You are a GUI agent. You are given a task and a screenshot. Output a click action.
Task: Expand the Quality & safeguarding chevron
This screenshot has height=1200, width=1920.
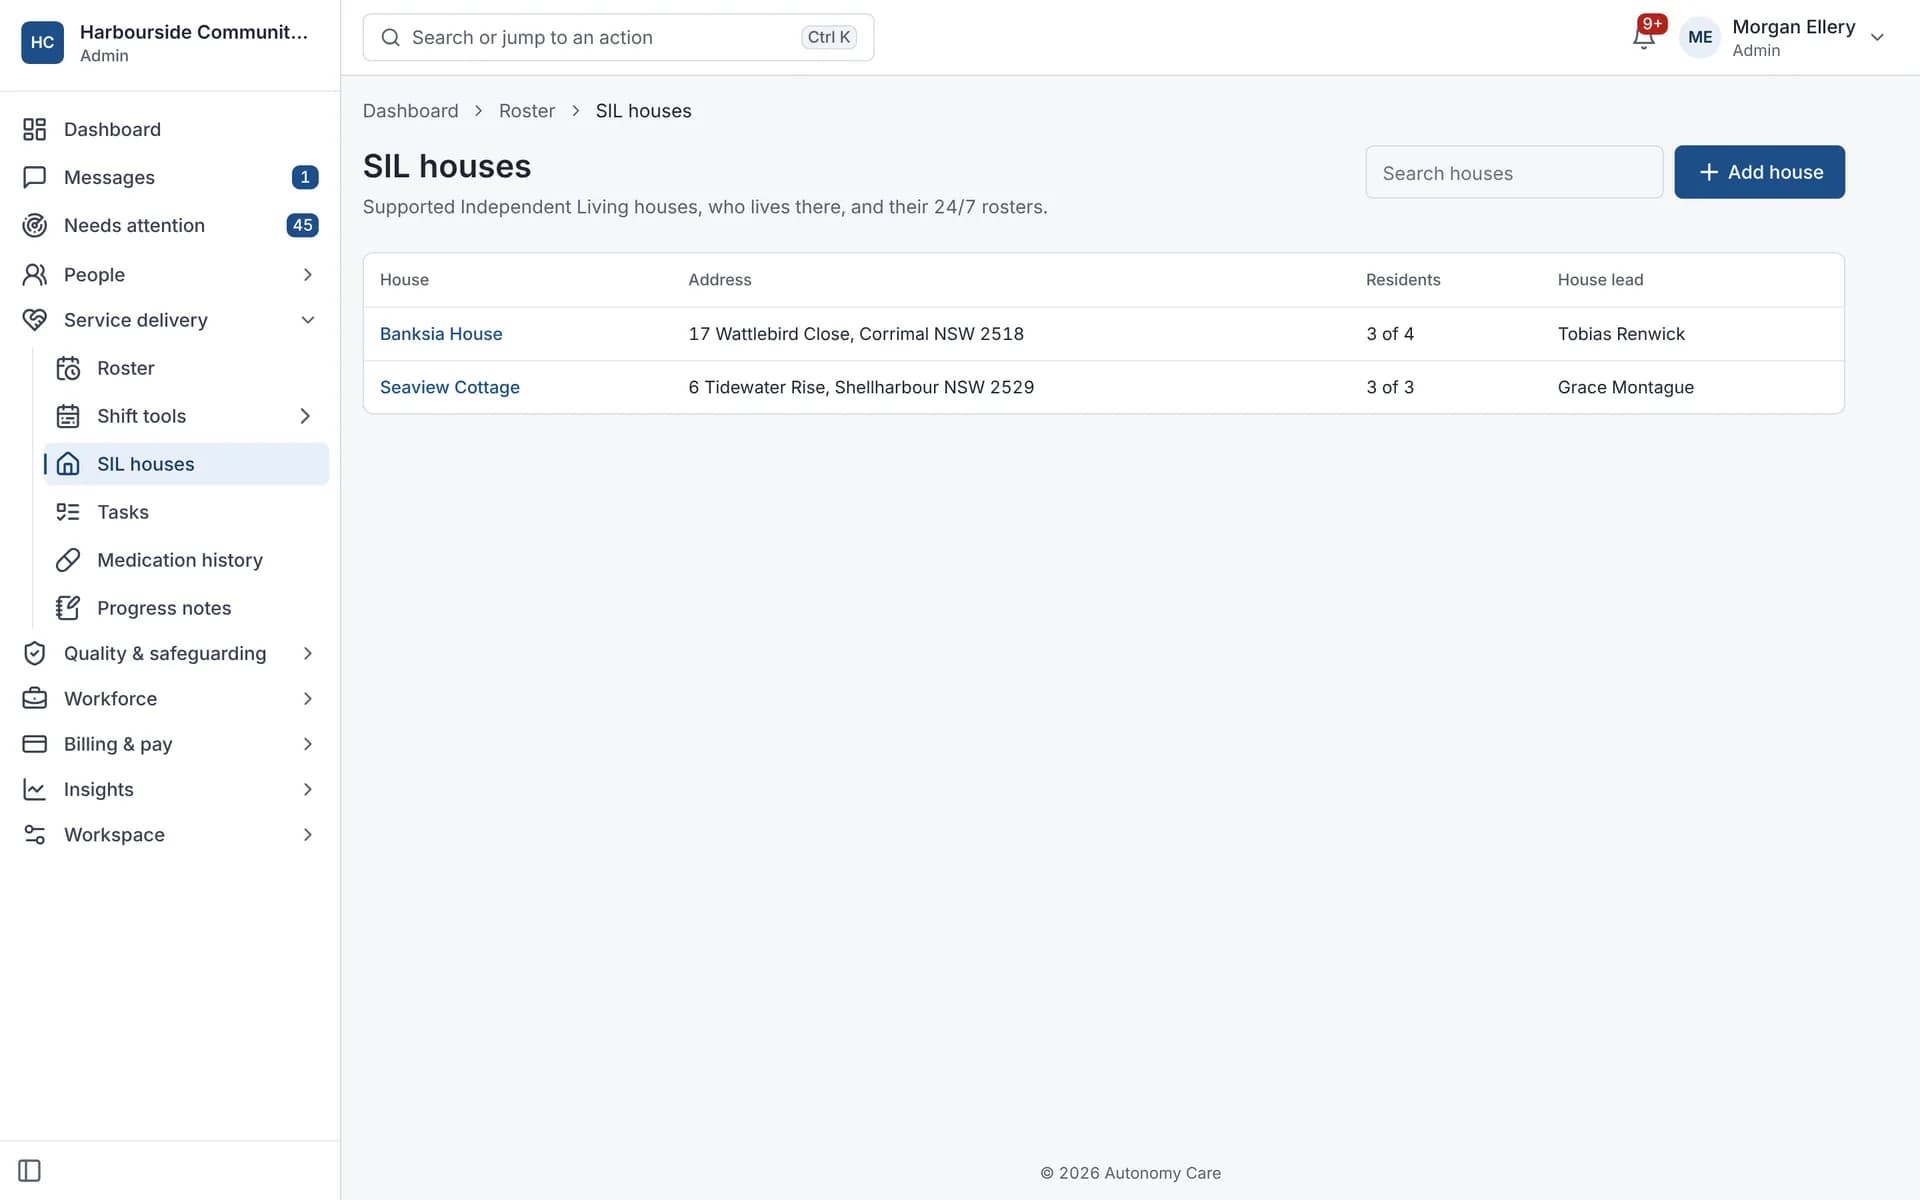[x=307, y=653]
